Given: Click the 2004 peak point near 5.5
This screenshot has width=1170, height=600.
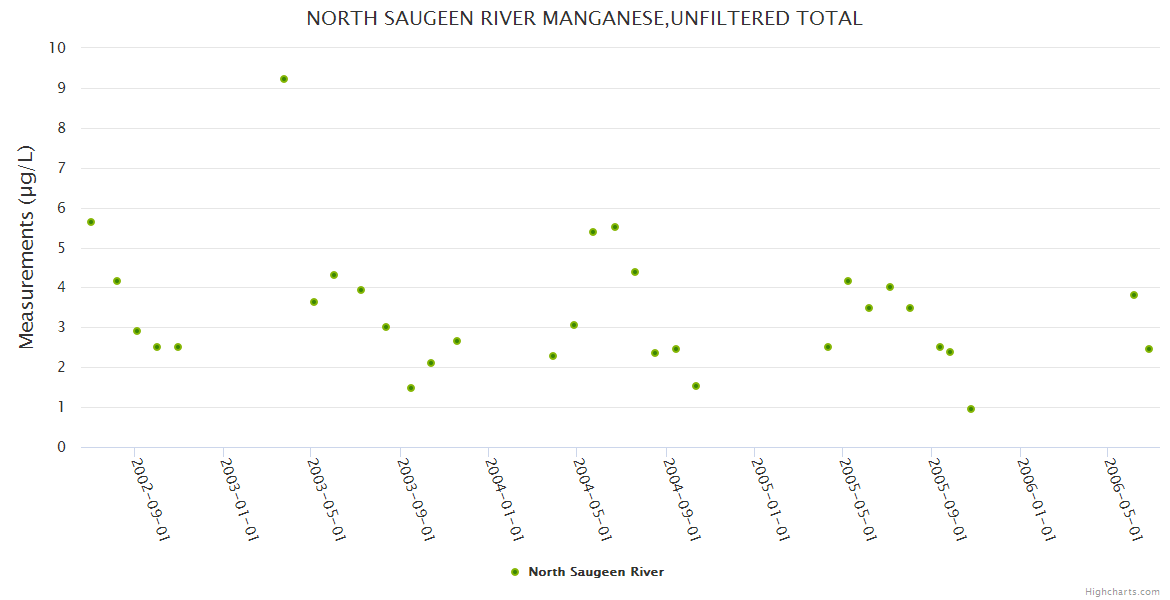Looking at the screenshot, I should point(615,227).
